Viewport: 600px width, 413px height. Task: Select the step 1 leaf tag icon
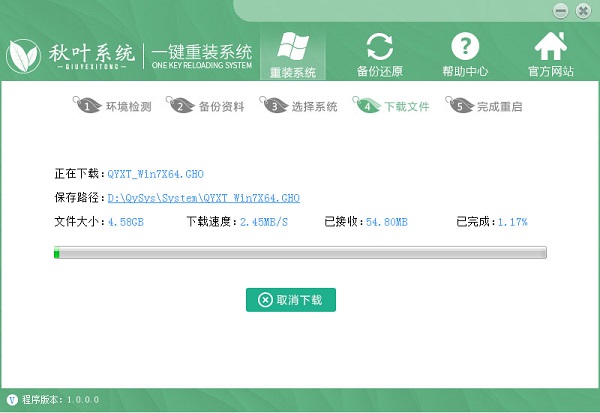pos(86,104)
